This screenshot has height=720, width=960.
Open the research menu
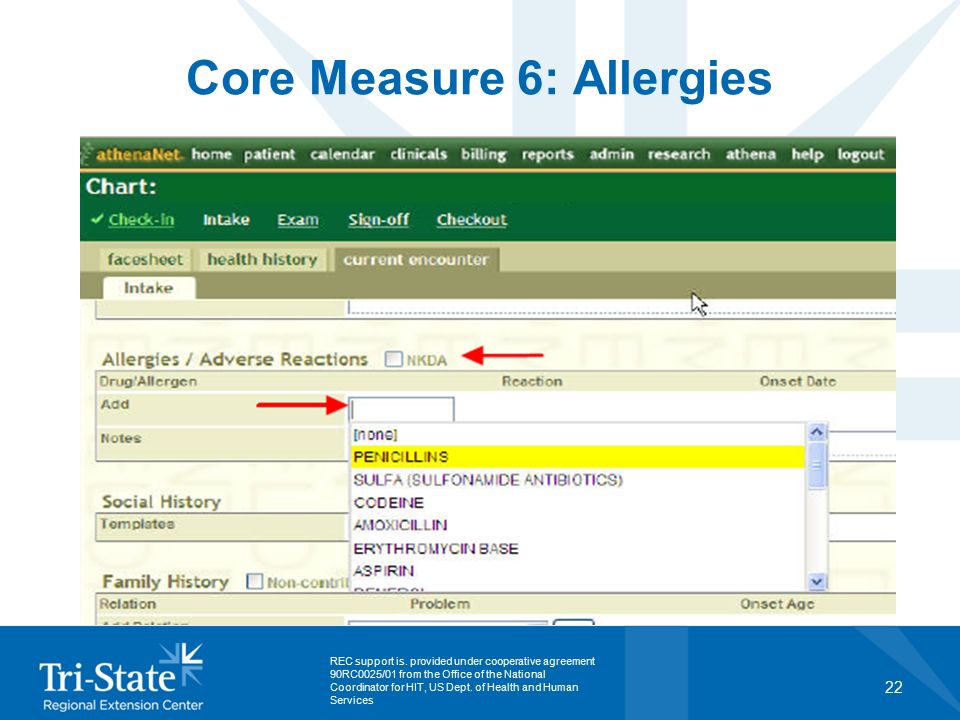point(679,154)
